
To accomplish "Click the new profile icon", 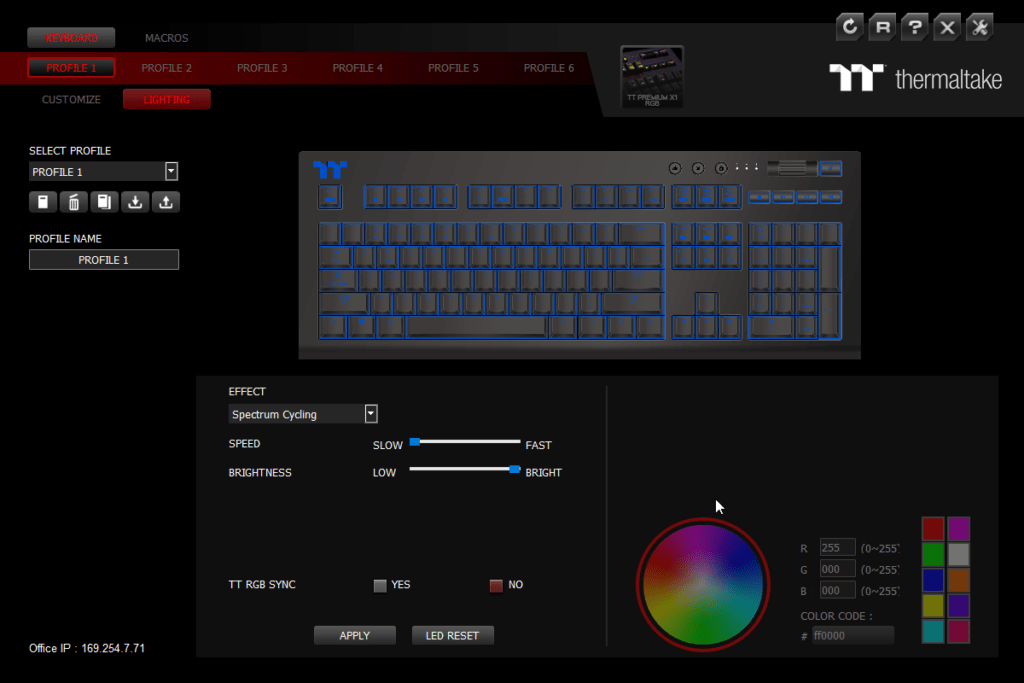I will (x=42, y=202).
